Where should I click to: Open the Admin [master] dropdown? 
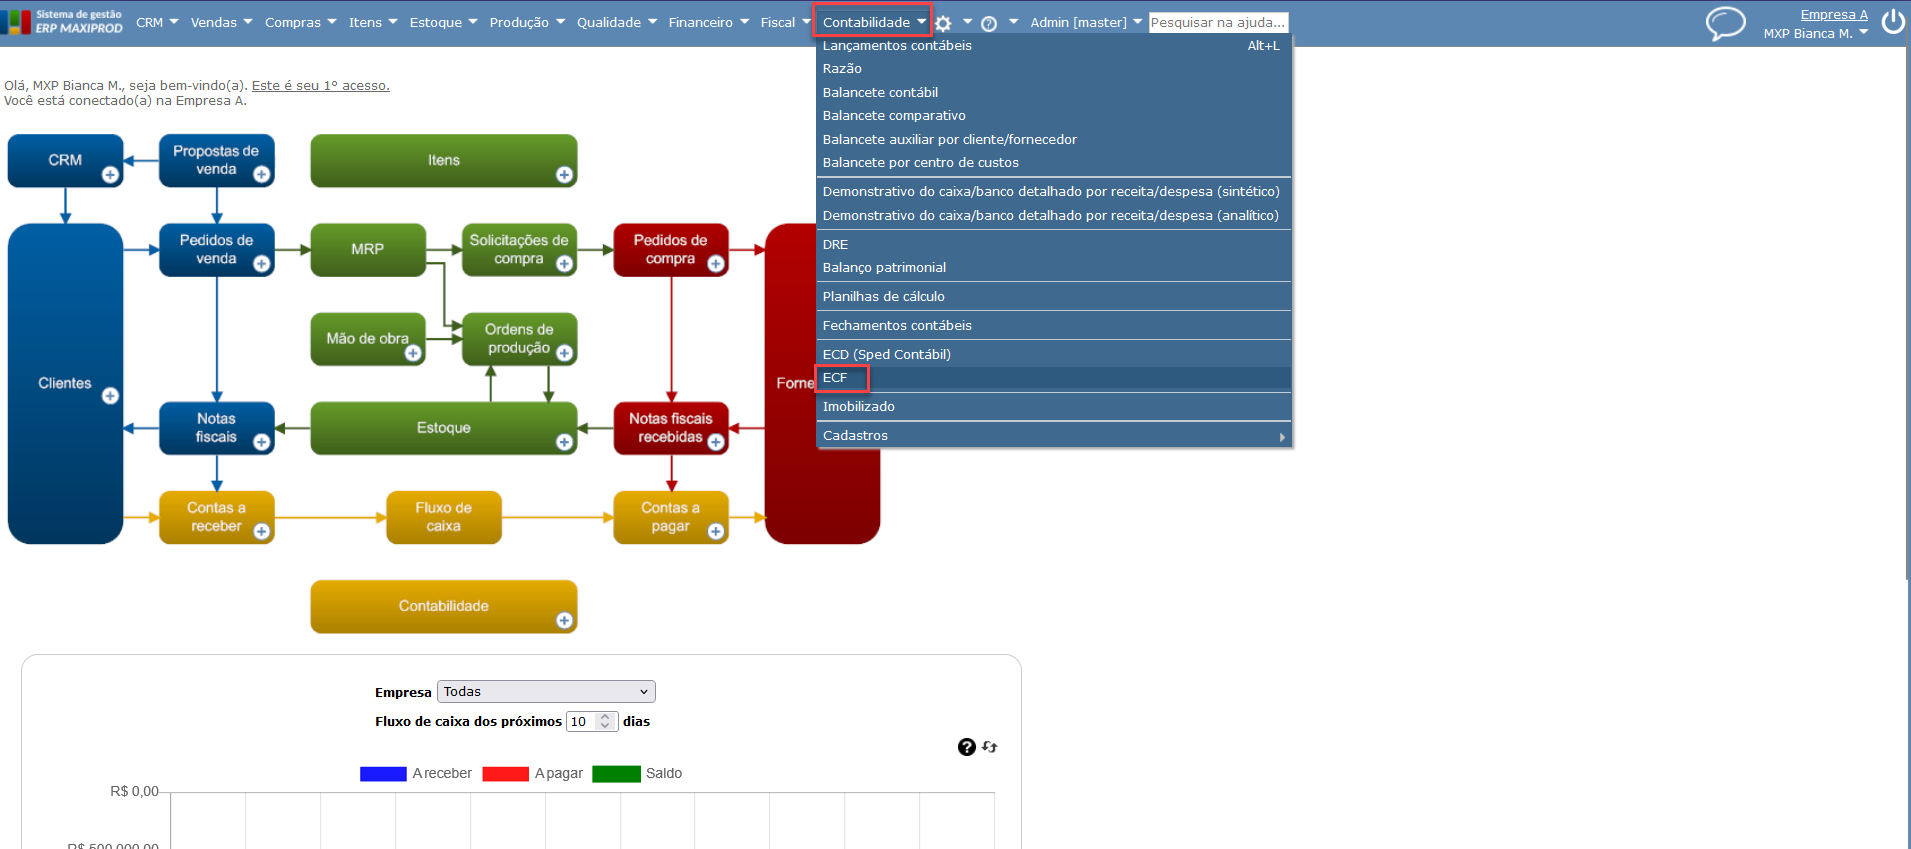[1086, 22]
